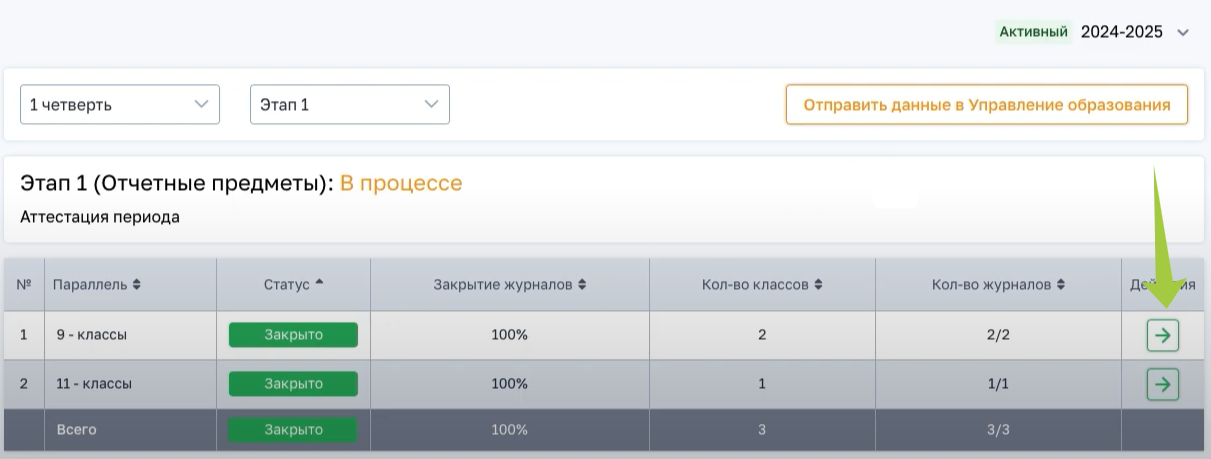The height and width of the screenshot is (459, 1211).
Task: Sort by Кол-во журналов column
Action: click(997, 285)
